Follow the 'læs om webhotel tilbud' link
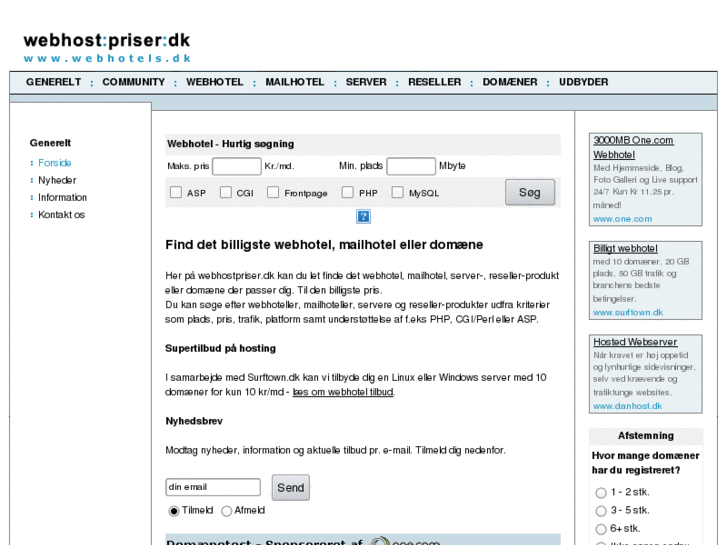 [x=343, y=392]
